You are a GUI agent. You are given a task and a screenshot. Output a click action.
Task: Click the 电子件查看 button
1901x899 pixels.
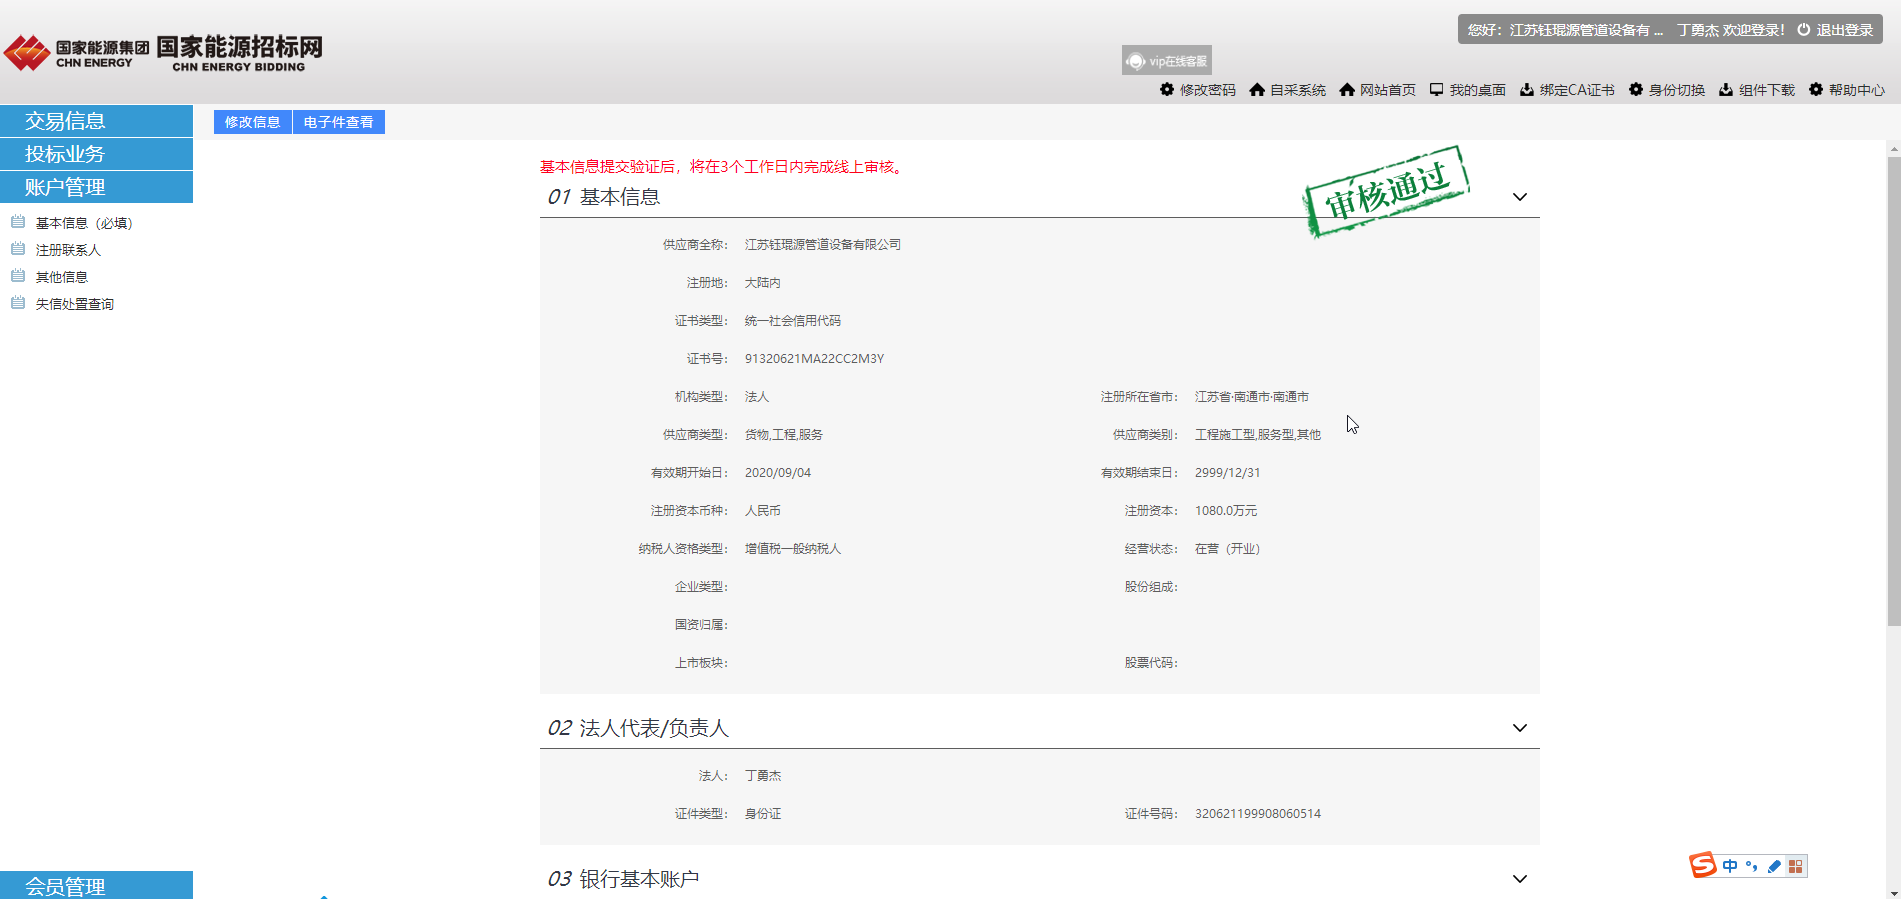[338, 122]
